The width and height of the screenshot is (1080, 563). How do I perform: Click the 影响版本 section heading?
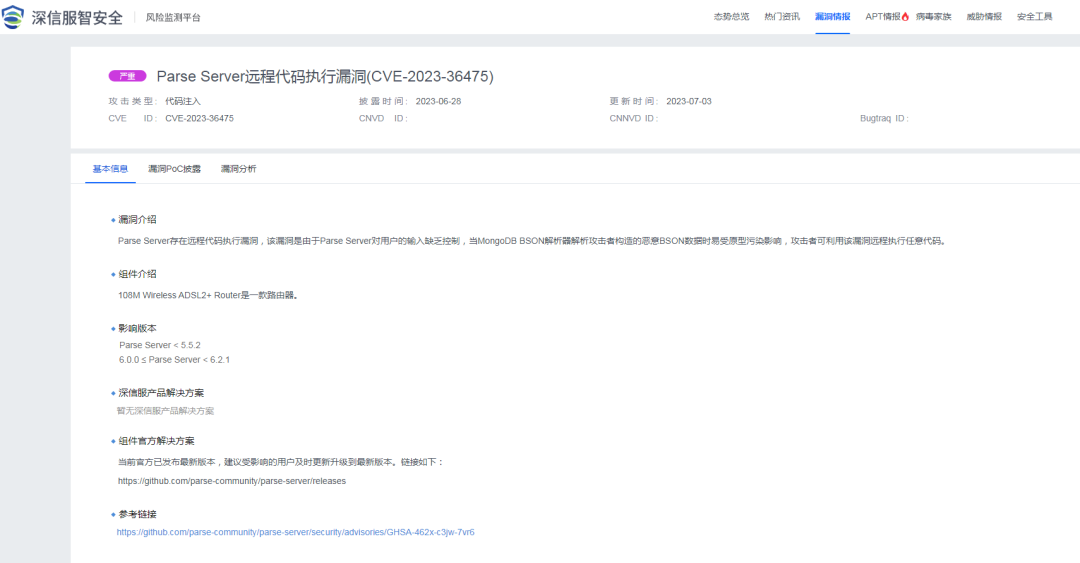pyautogui.click(x=137, y=329)
